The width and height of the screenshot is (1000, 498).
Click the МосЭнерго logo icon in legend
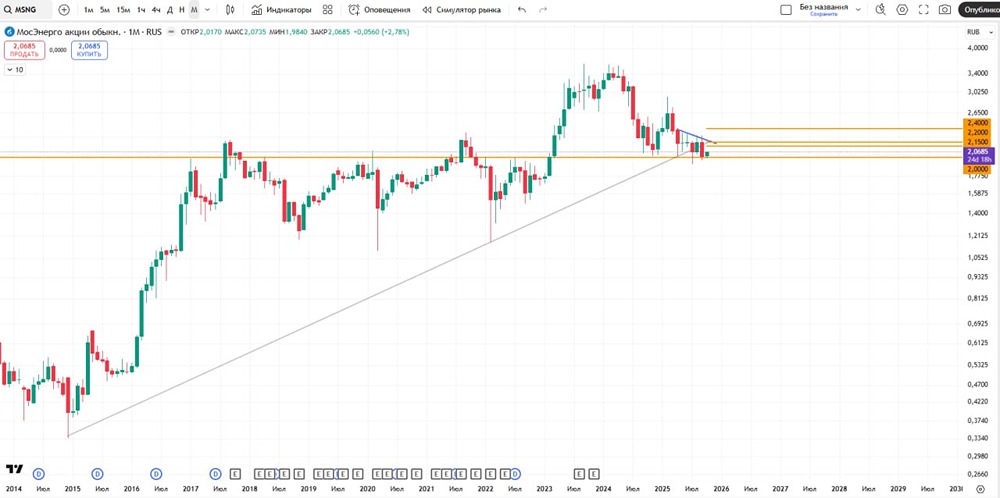[8, 32]
